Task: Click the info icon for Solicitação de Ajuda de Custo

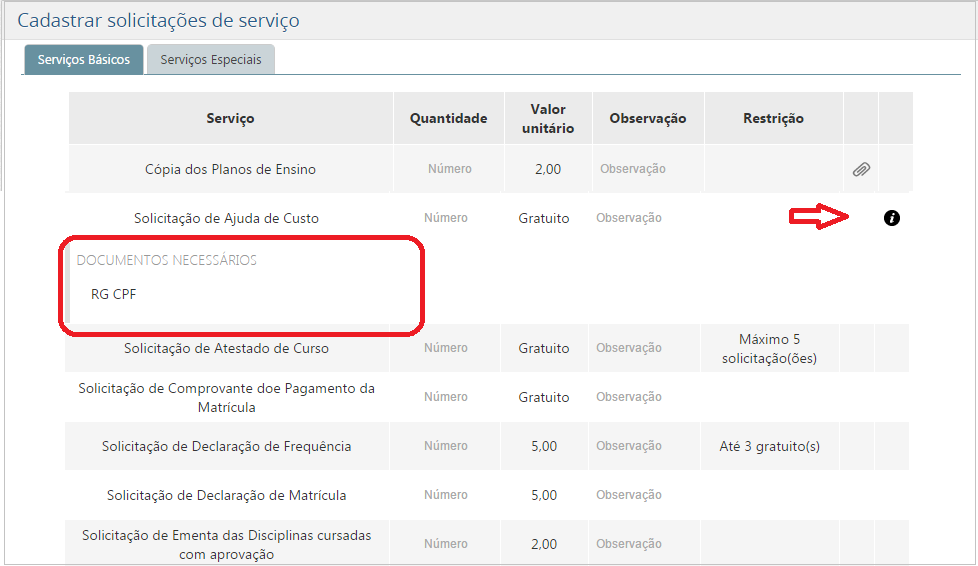Action: coord(892,218)
